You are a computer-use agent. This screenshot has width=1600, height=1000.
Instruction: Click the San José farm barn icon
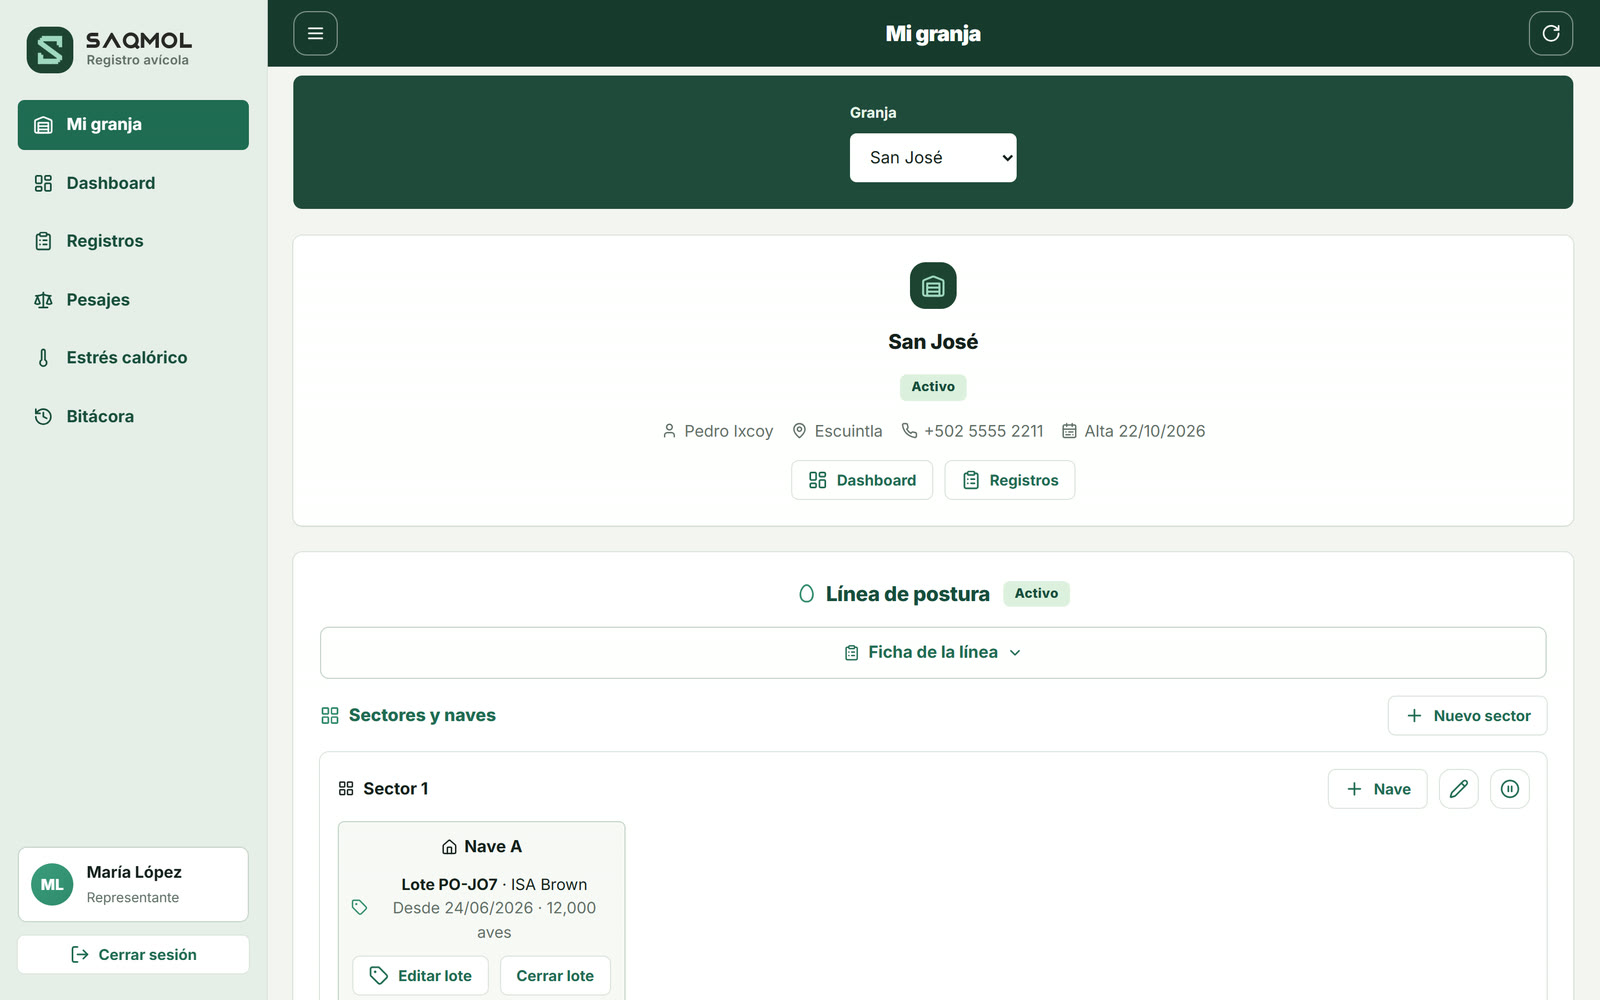point(933,286)
